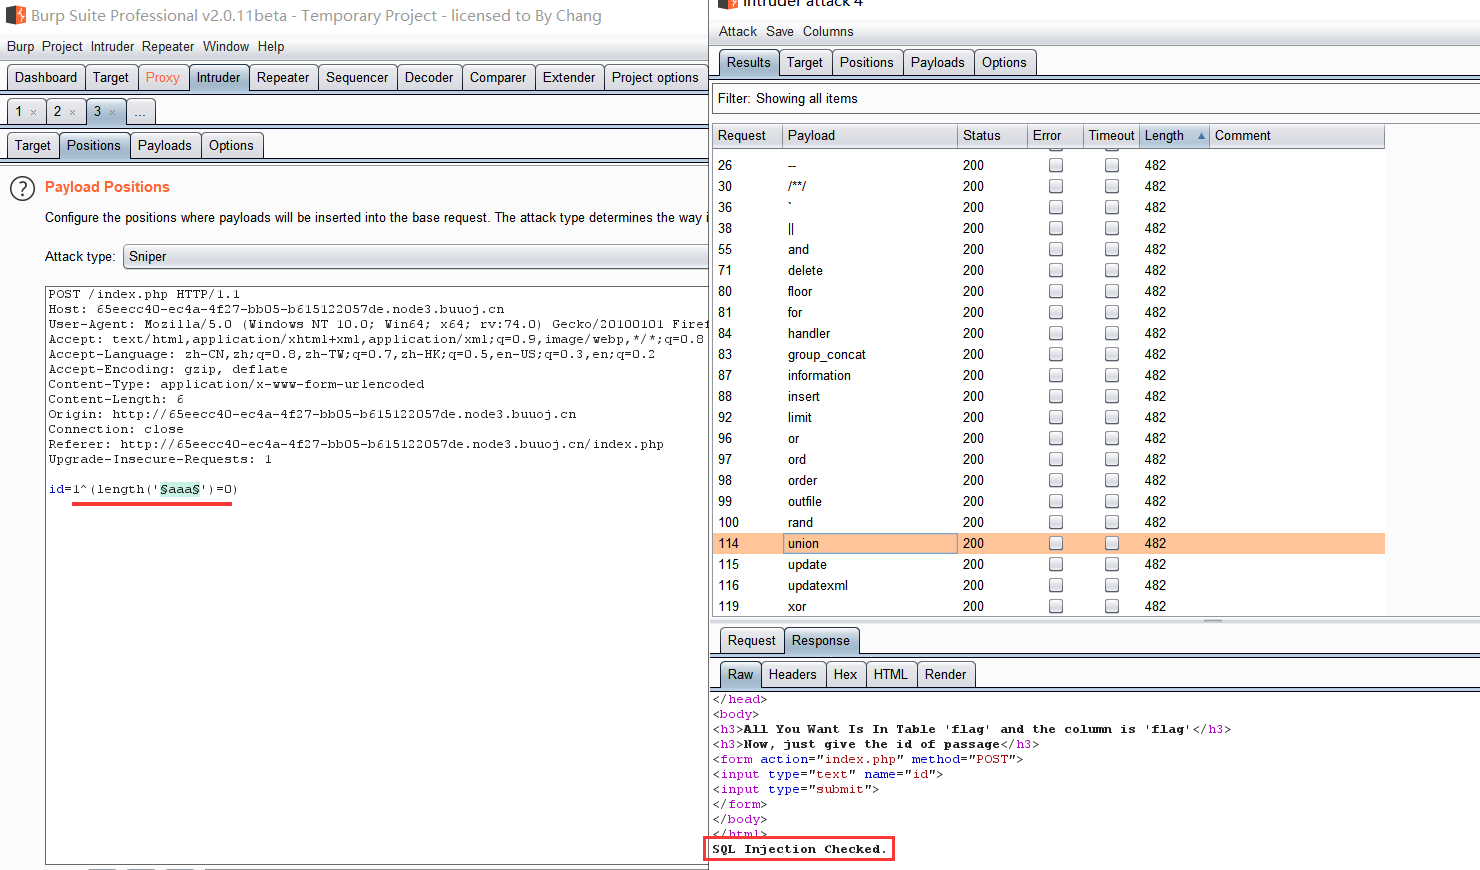This screenshot has width=1480, height=870.
Task: Switch to the Hex view of the response
Action: coord(846,675)
